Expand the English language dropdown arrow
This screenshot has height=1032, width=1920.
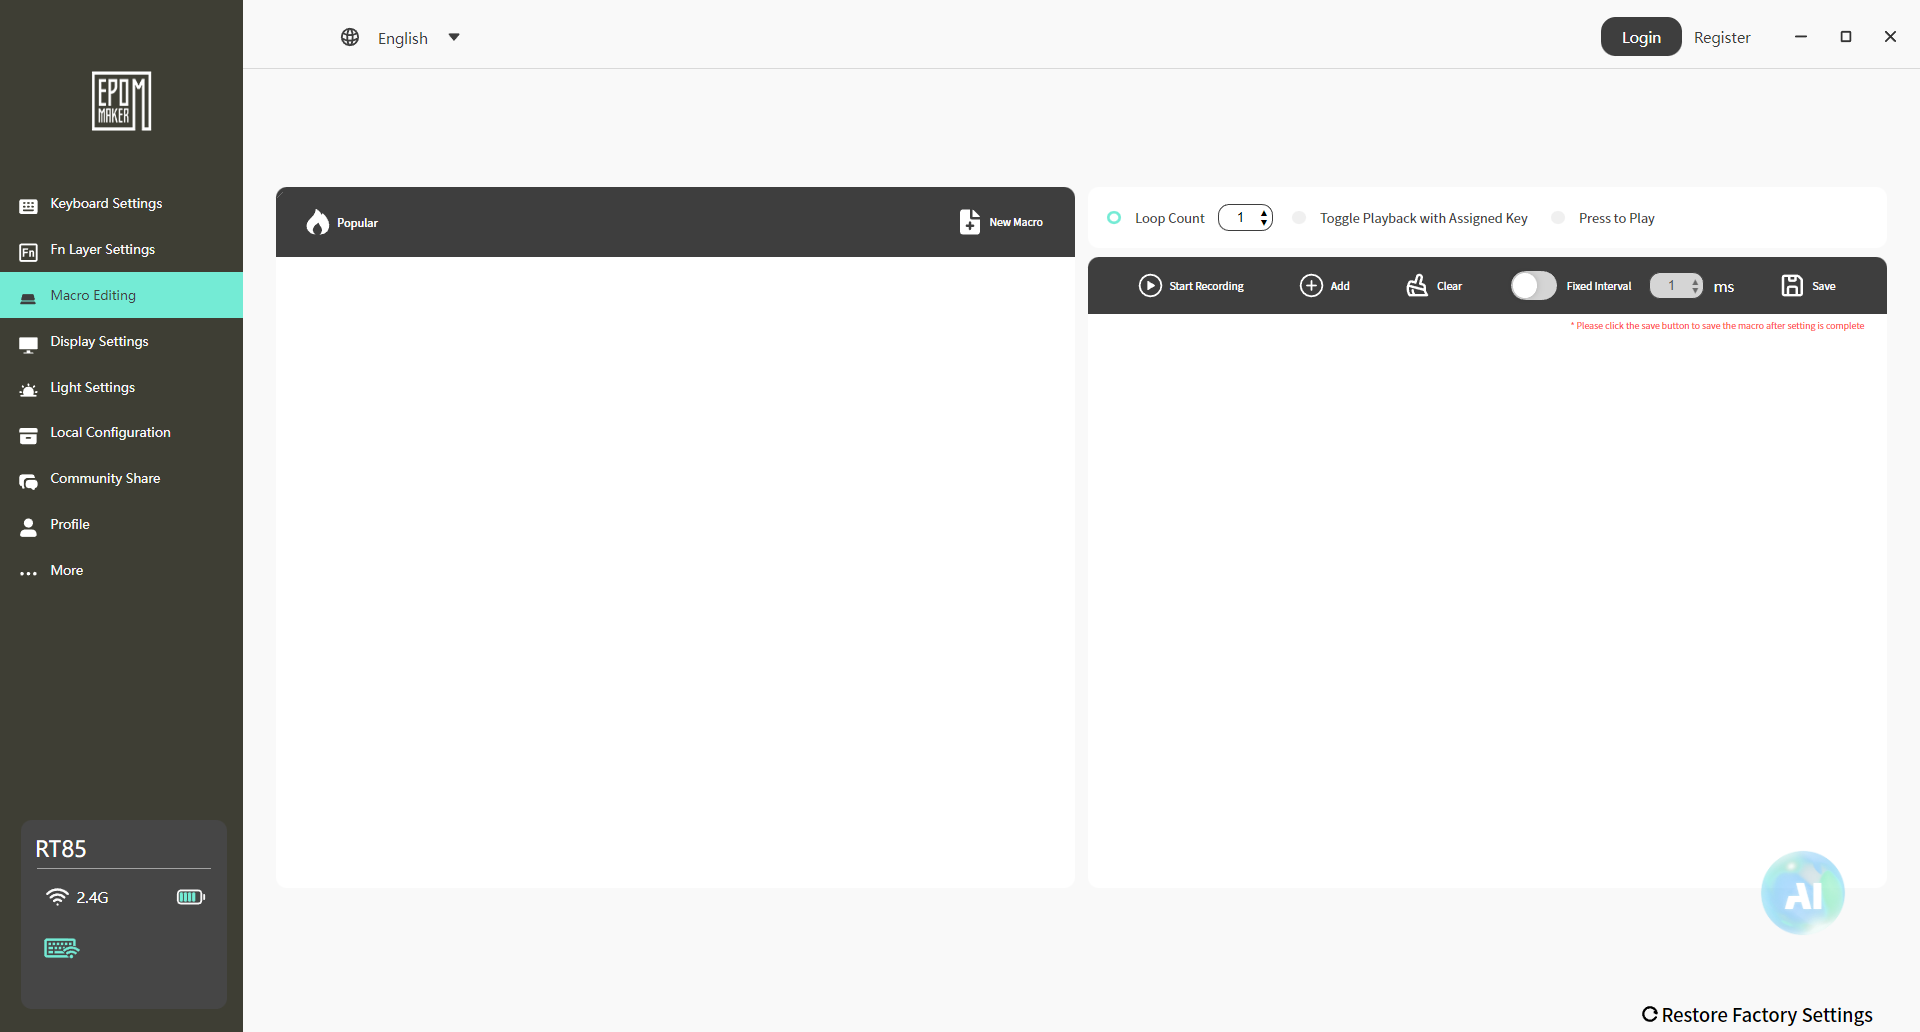click(x=454, y=37)
